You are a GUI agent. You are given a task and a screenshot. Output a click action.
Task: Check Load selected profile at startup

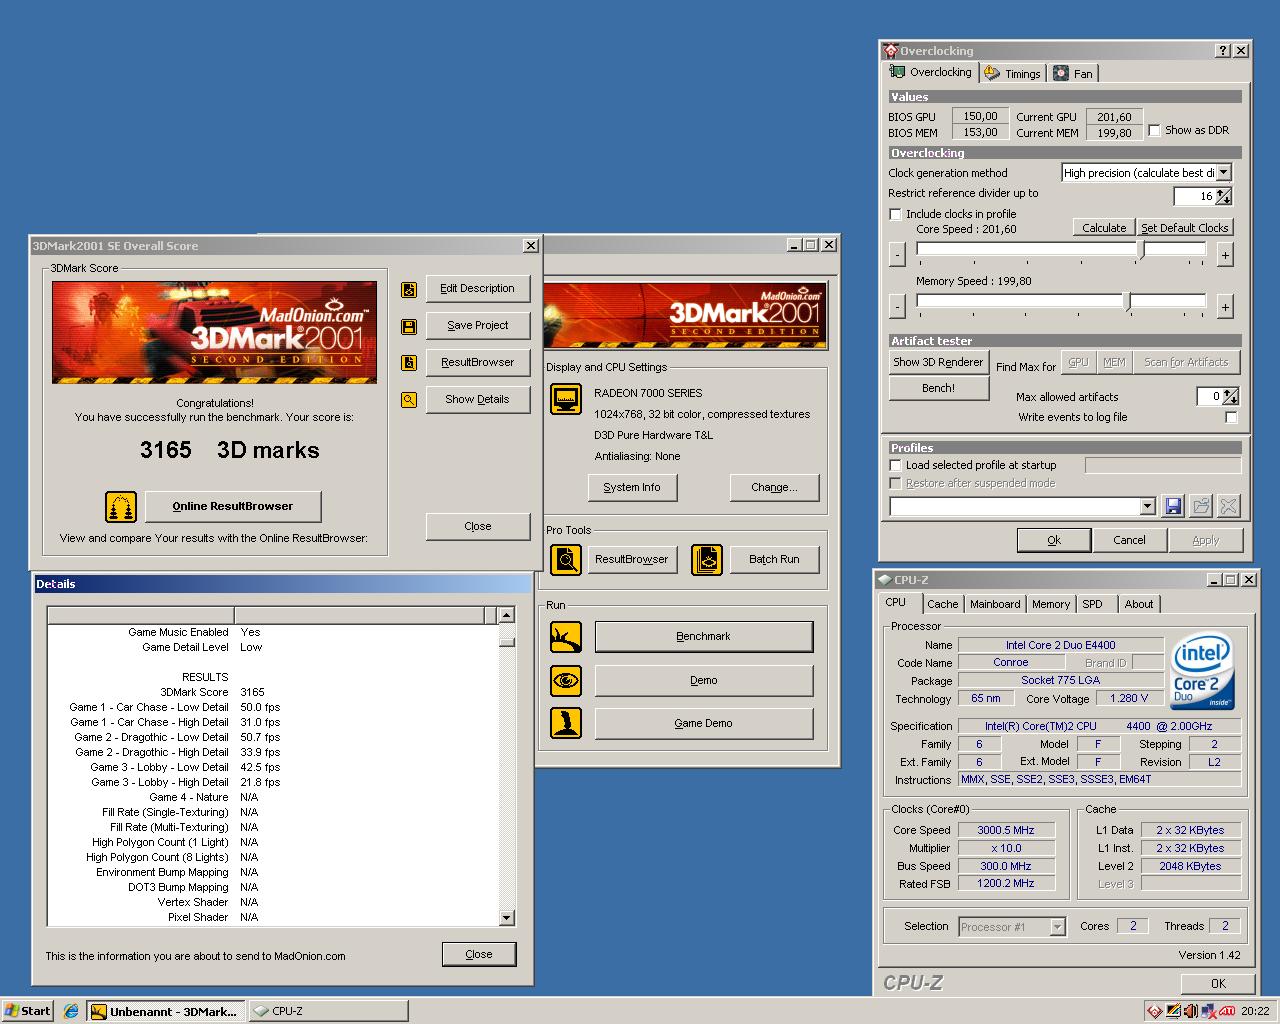pyautogui.click(x=896, y=465)
